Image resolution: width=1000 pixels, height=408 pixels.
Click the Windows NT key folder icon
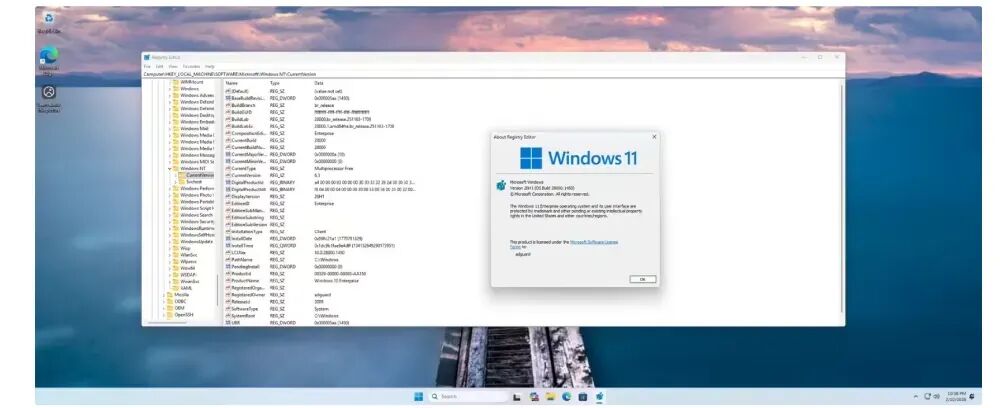[x=176, y=168]
